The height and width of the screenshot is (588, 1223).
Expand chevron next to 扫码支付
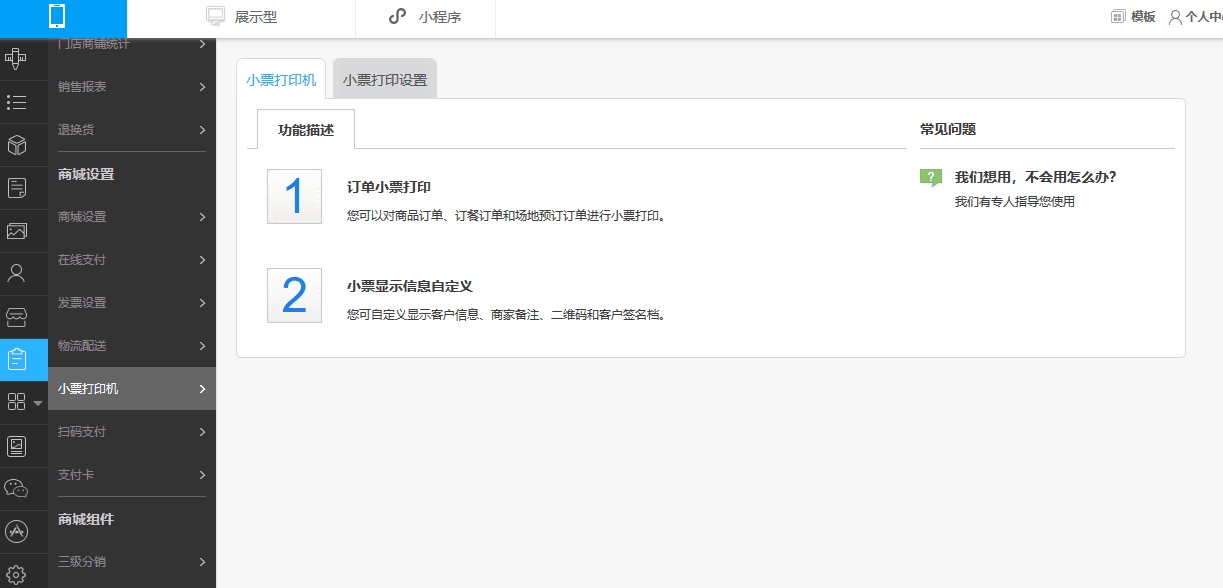click(202, 432)
